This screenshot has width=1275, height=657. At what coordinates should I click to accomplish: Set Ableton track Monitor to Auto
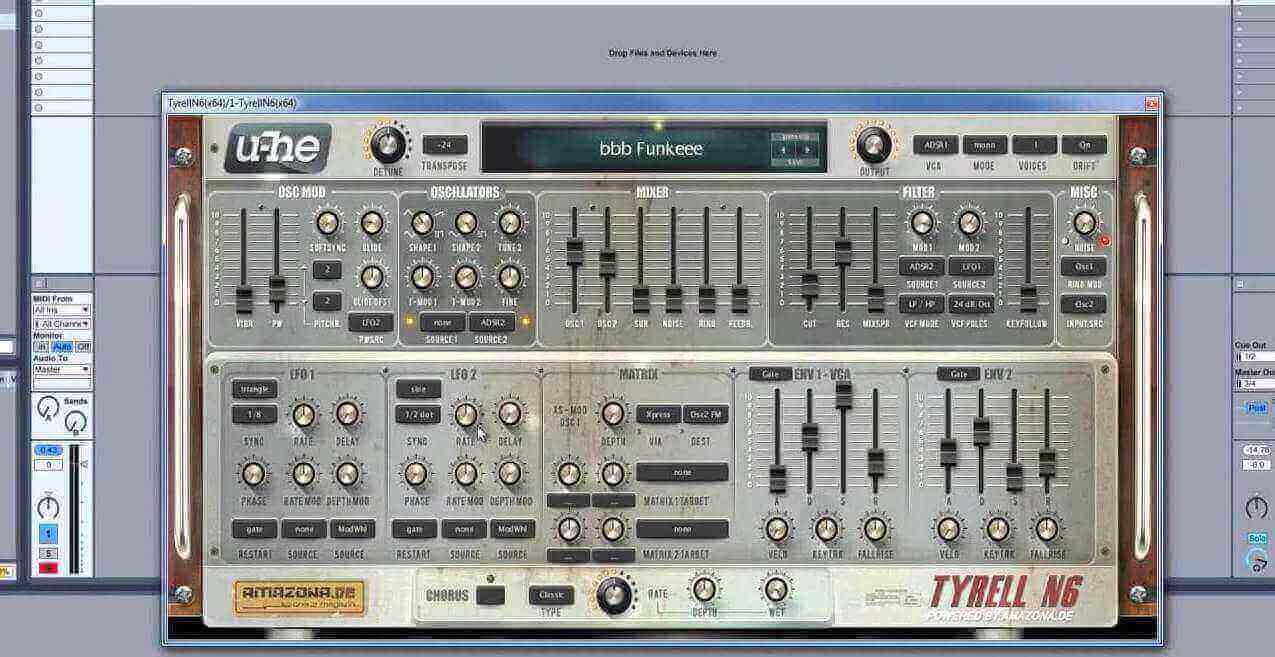point(62,346)
